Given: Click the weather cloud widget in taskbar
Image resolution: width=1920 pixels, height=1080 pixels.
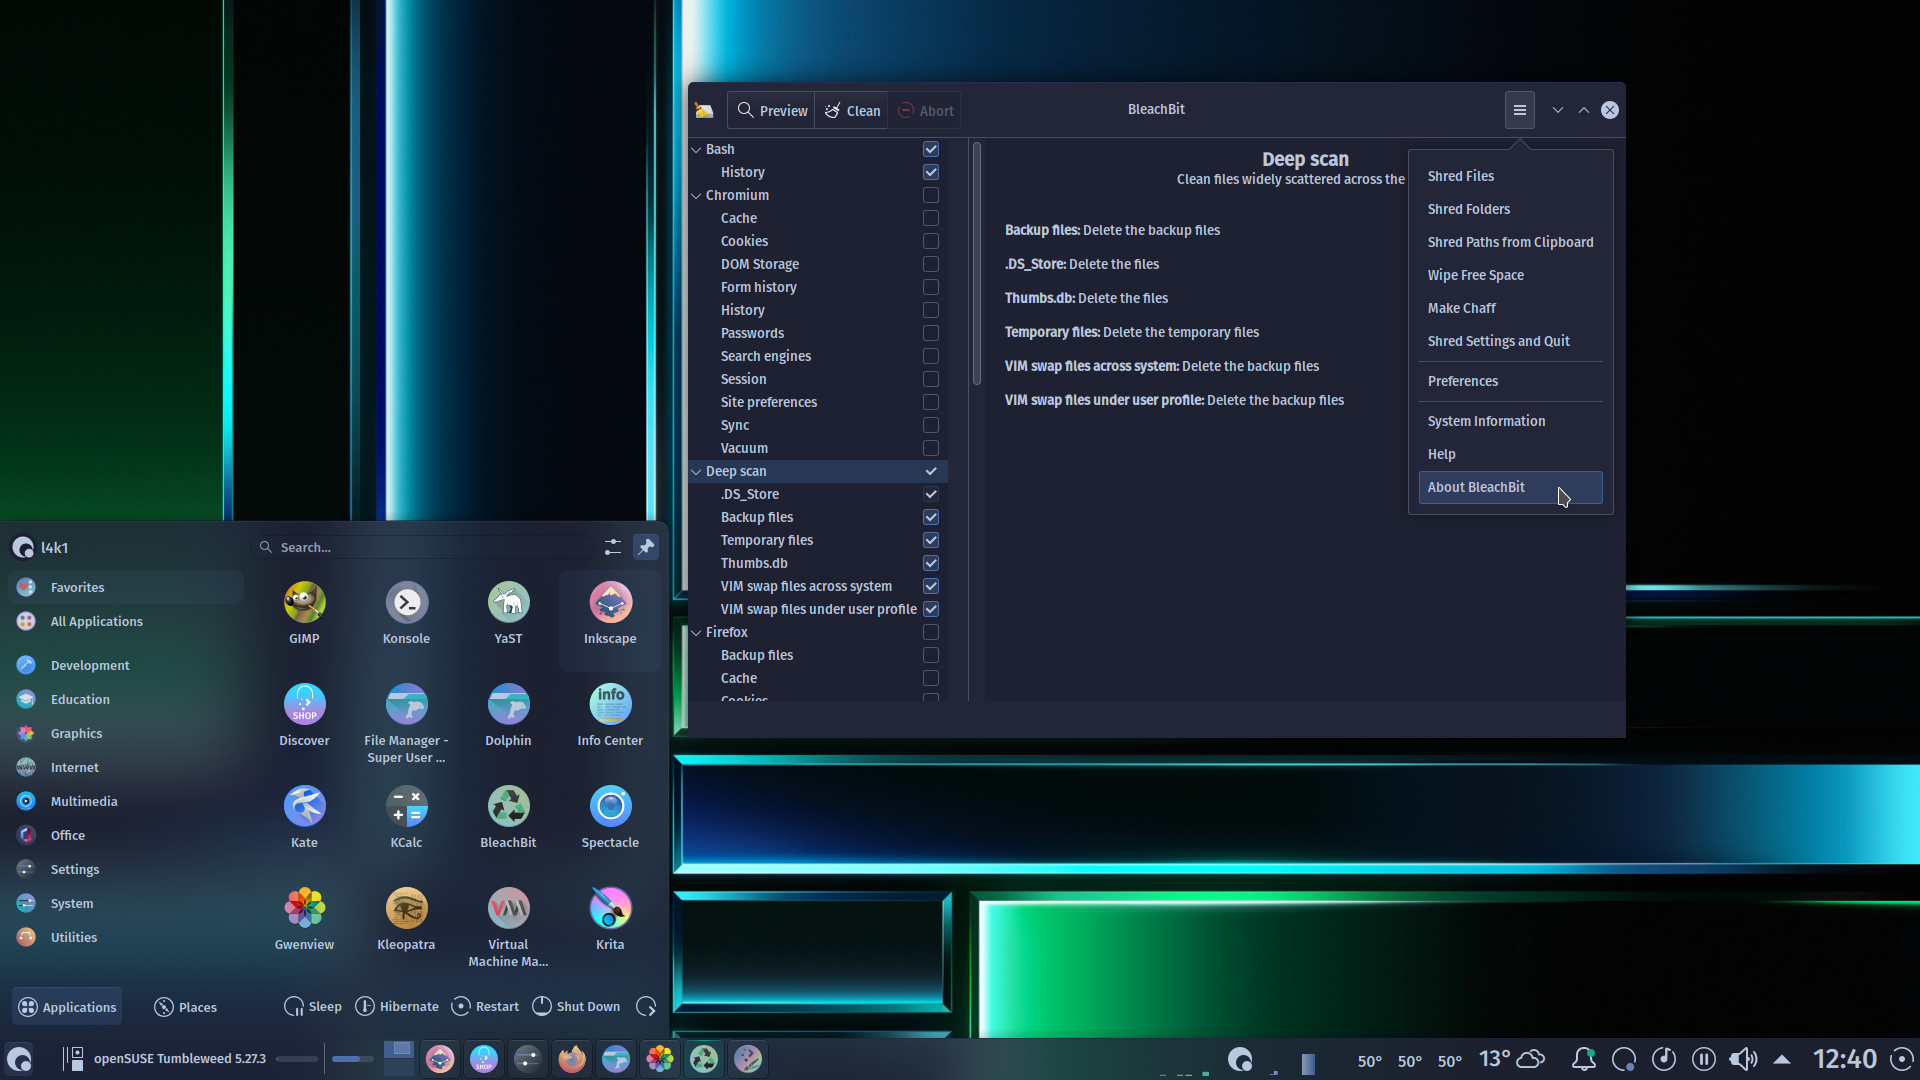Looking at the screenshot, I should [1512, 1059].
